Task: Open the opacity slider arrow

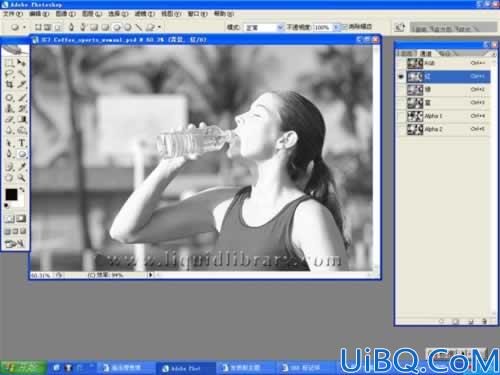Action: tap(336, 28)
